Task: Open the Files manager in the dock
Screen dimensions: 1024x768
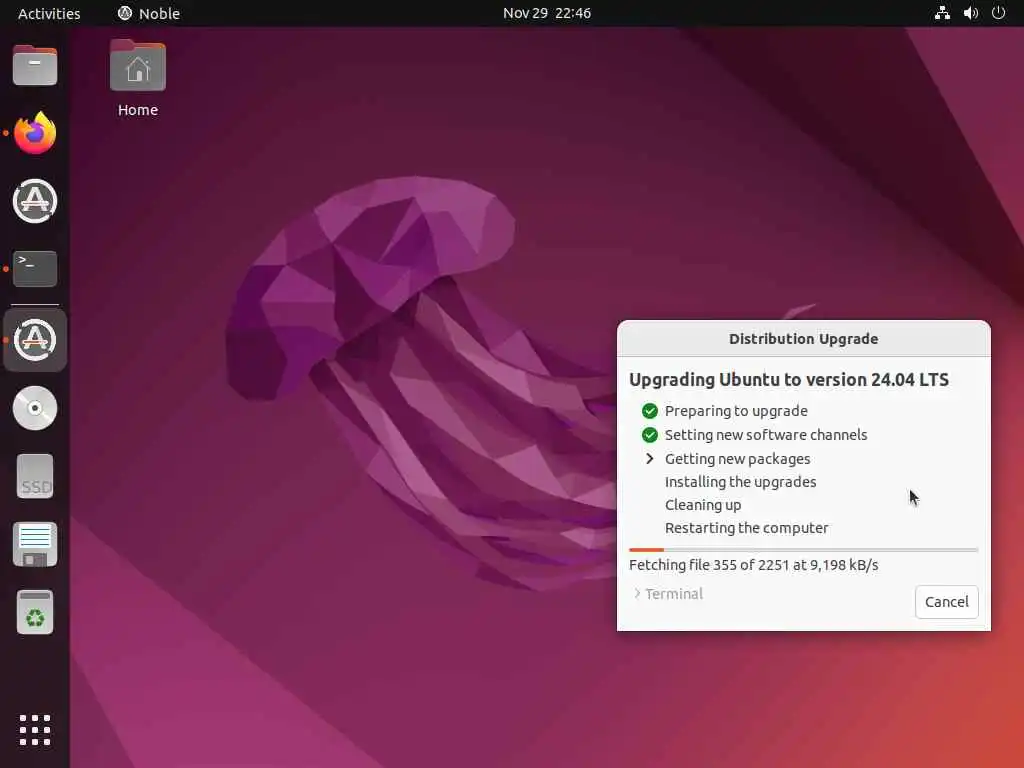Action: pos(35,65)
